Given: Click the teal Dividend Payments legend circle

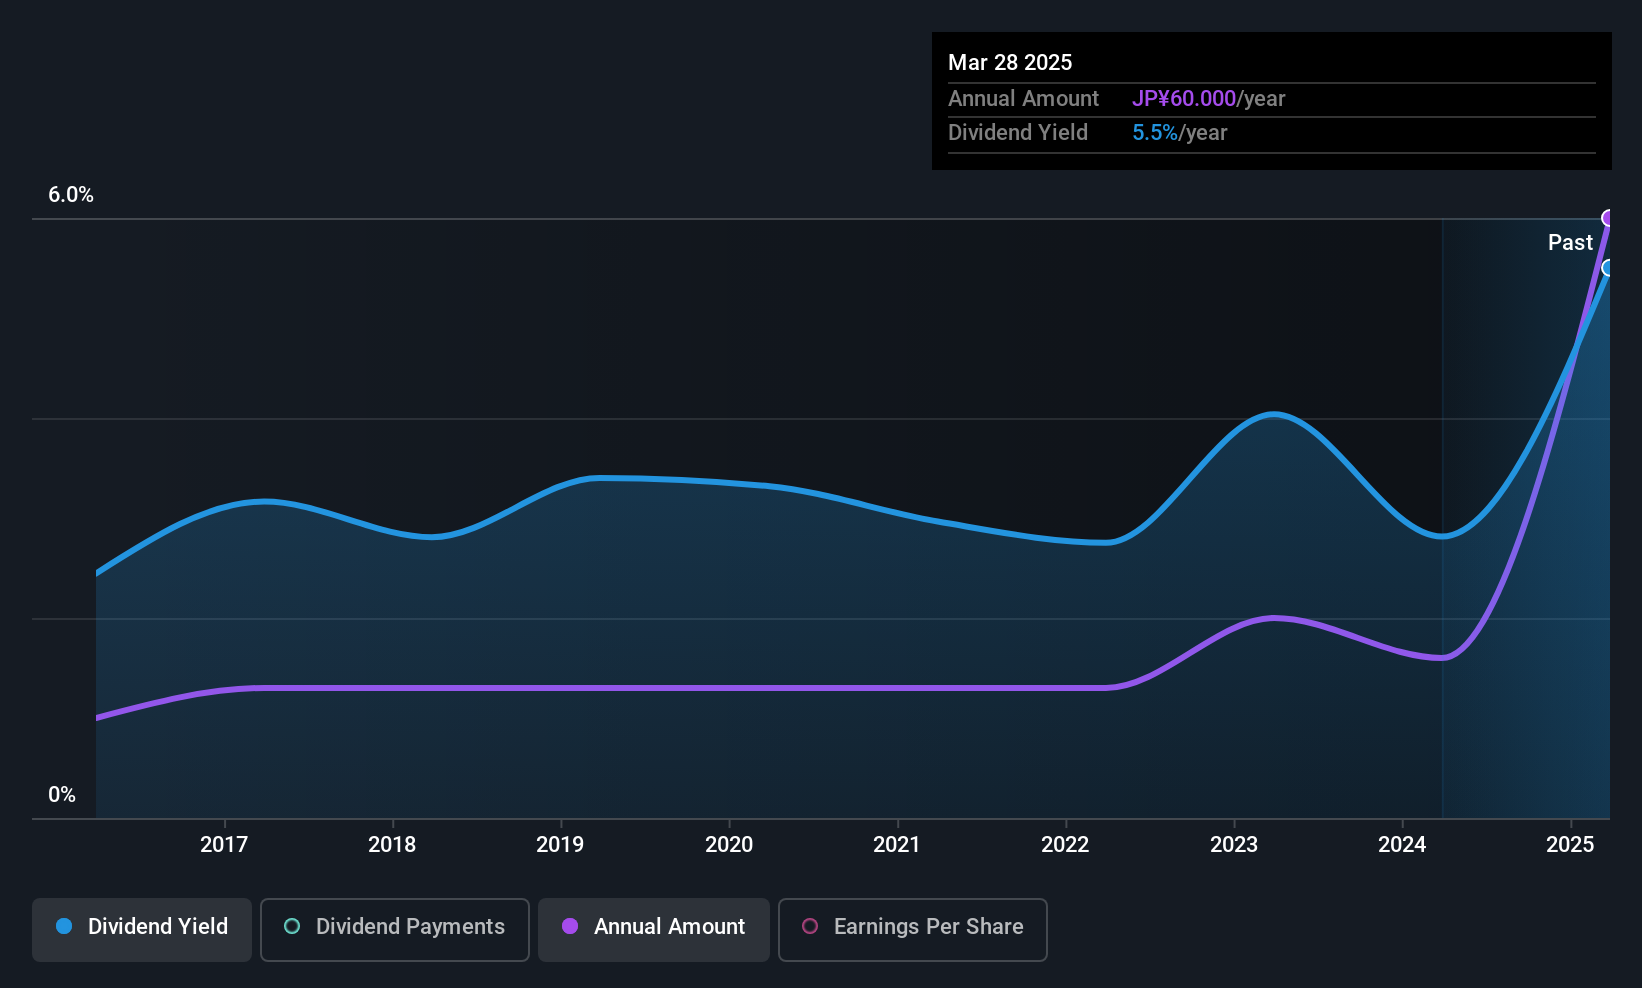Looking at the screenshot, I should 292,926.
